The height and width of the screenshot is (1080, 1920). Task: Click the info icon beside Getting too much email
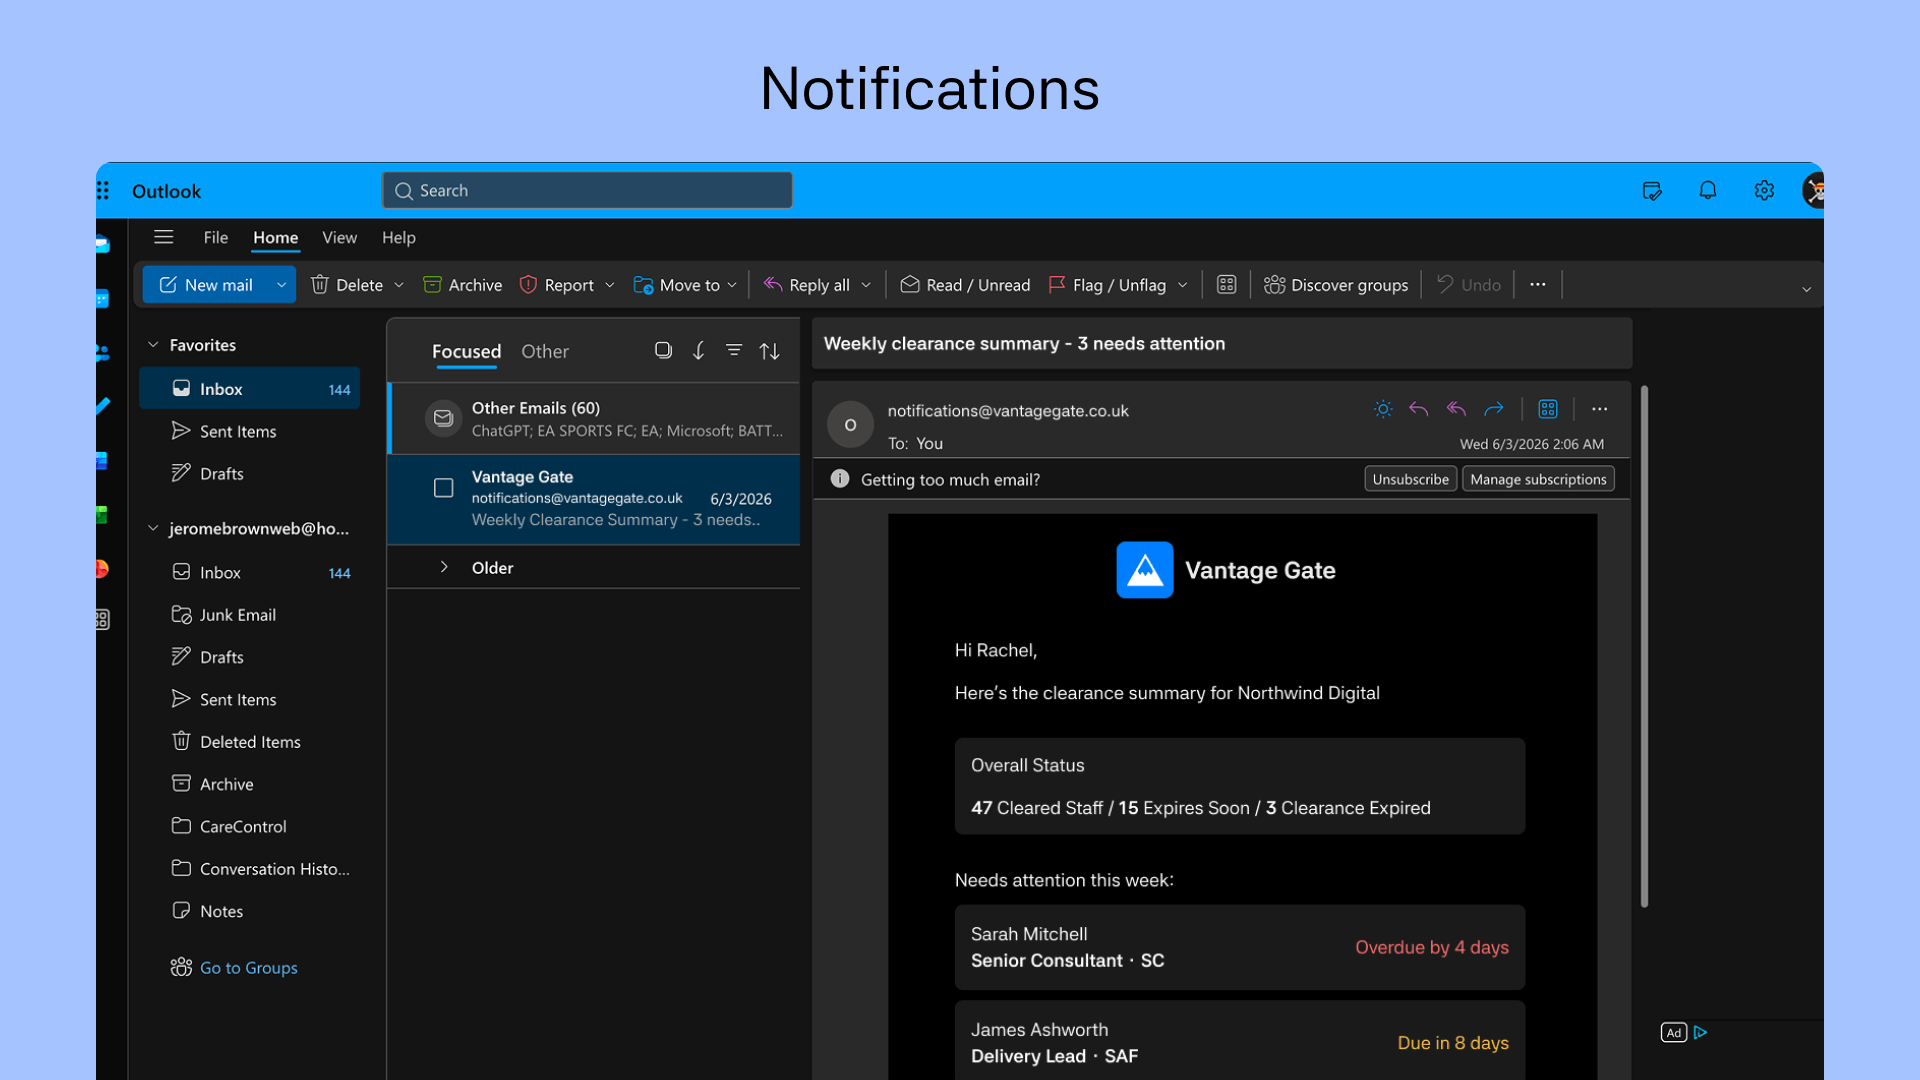tap(840, 479)
